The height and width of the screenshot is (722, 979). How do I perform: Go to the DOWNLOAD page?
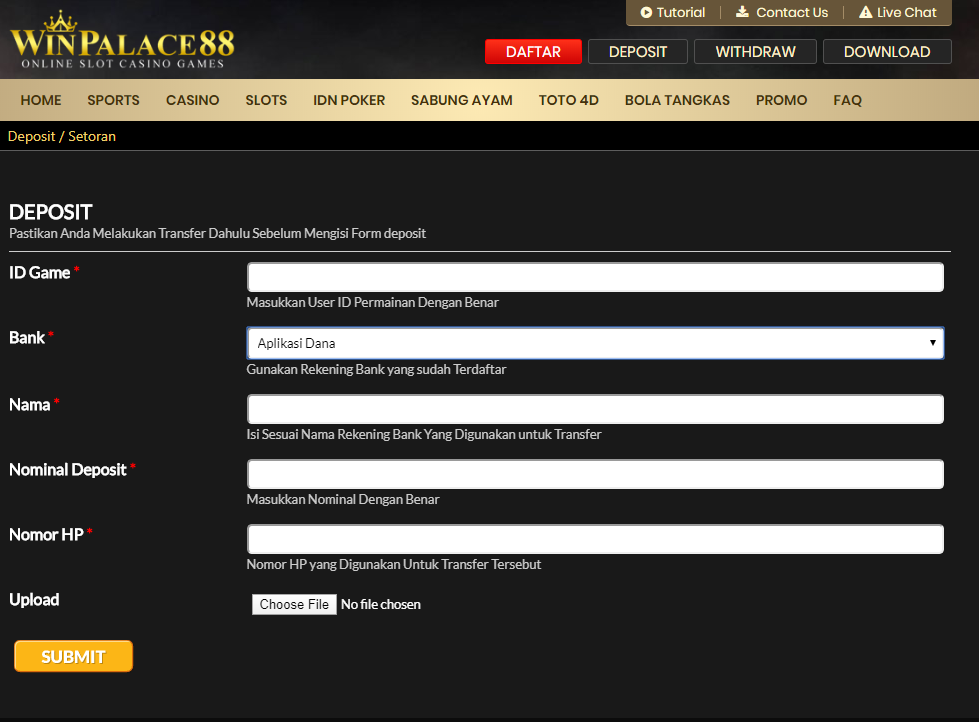887,52
